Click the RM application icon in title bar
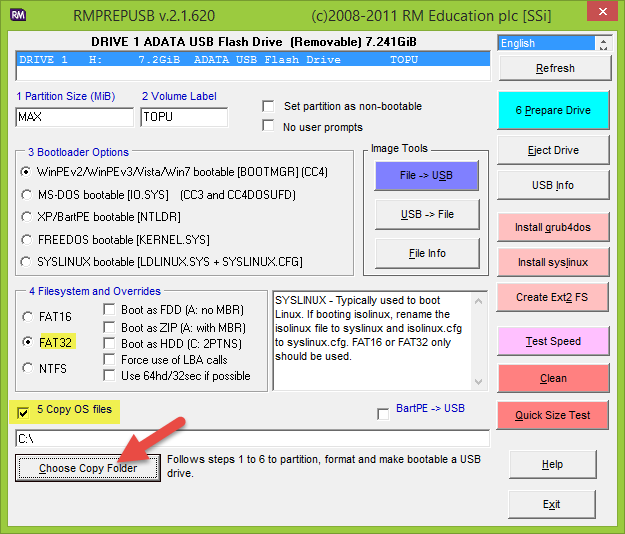625x534 pixels. (18, 15)
